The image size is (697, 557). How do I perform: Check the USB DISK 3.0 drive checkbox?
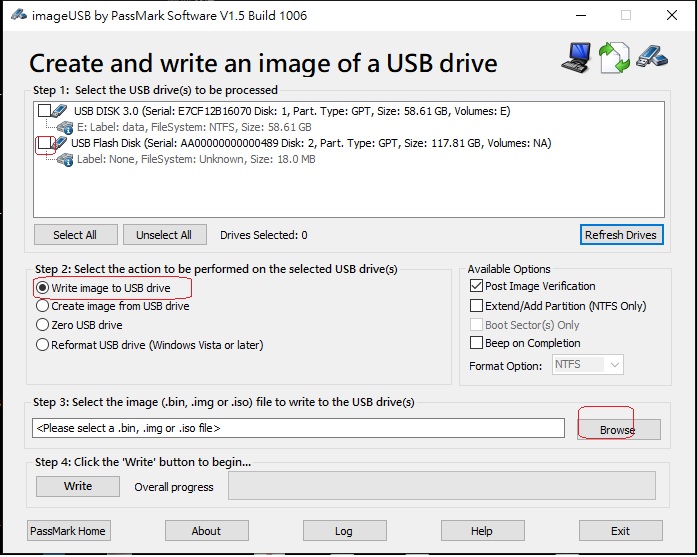click(x=45, y=111)
